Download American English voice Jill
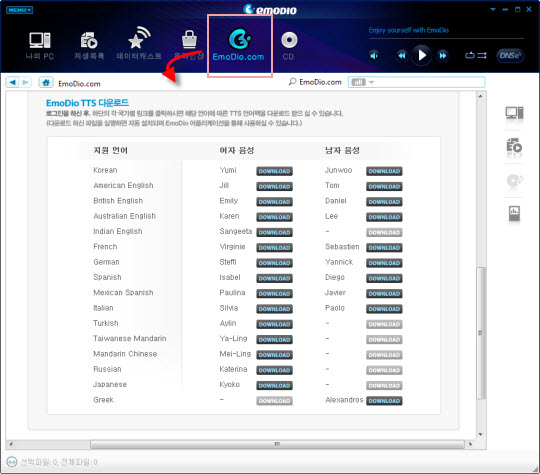The image size is (540, 474). pos(274,186)
